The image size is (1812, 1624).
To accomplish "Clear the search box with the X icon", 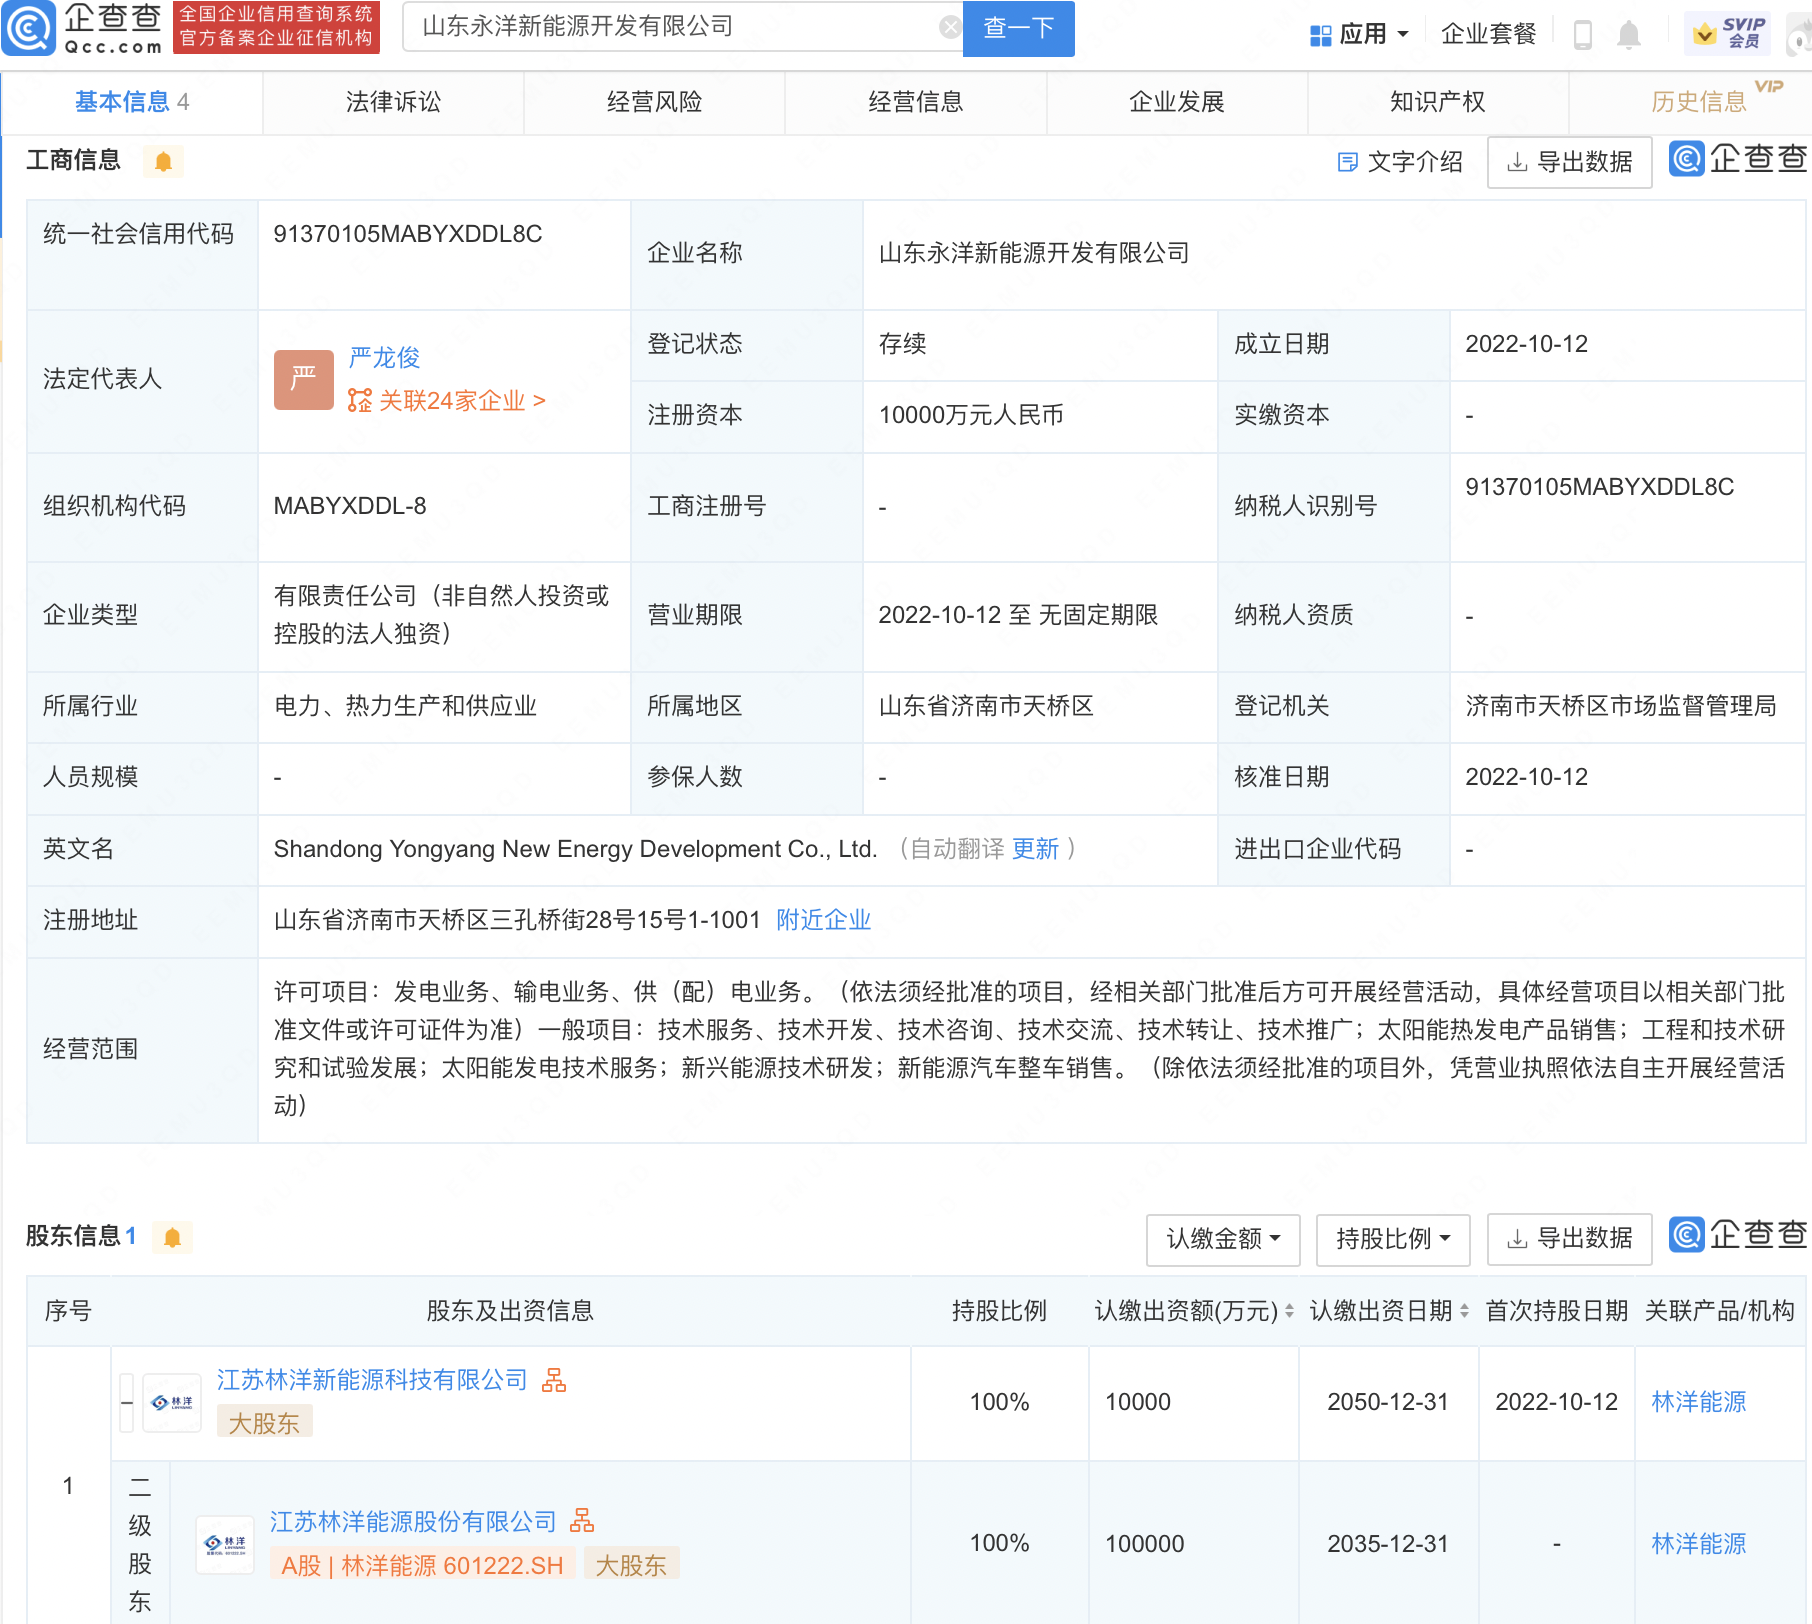I will (x=950, y=27).
